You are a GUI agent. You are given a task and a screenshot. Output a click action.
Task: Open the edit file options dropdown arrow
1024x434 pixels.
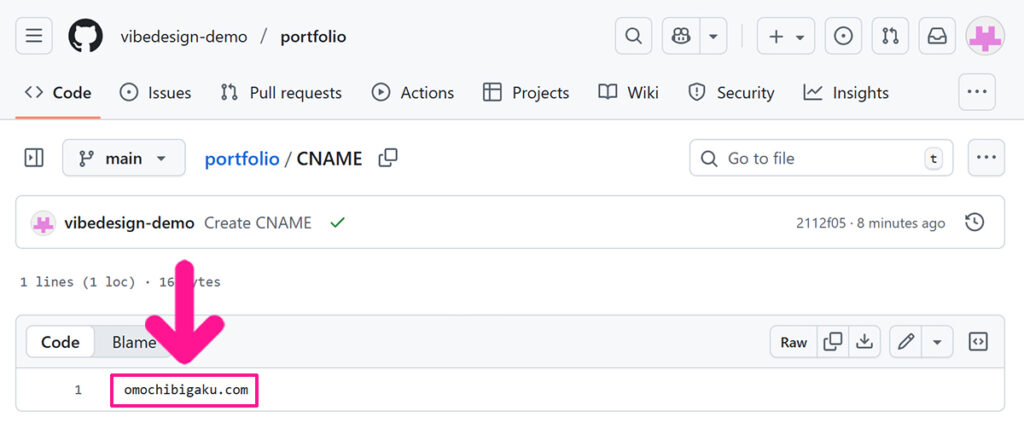point(937,342)
